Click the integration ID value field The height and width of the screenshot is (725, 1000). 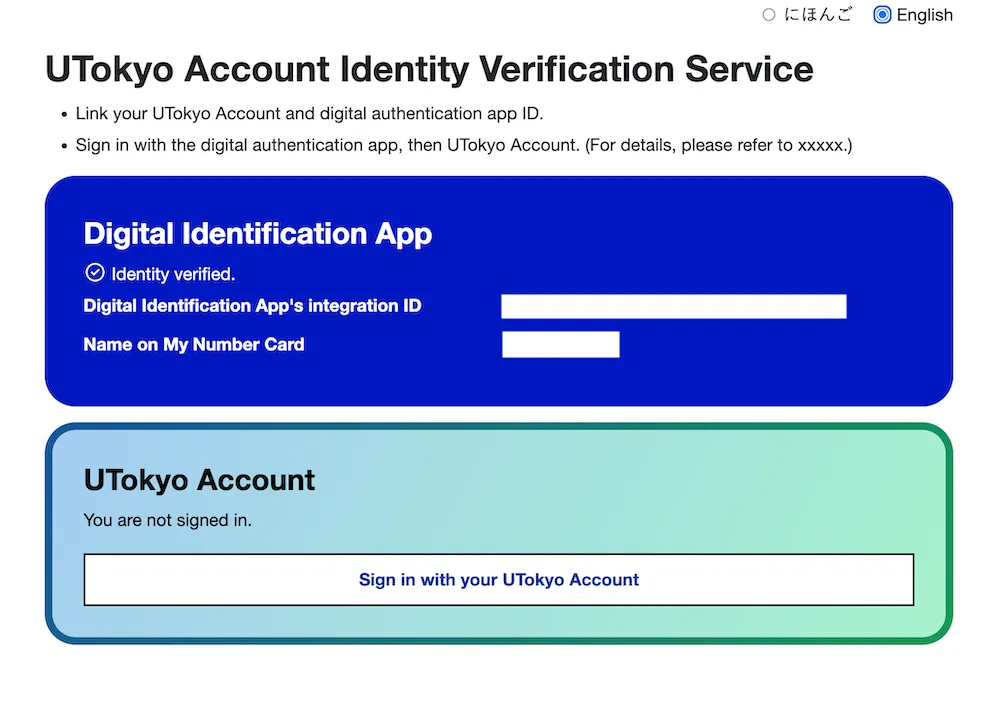[x=673, y=306]
